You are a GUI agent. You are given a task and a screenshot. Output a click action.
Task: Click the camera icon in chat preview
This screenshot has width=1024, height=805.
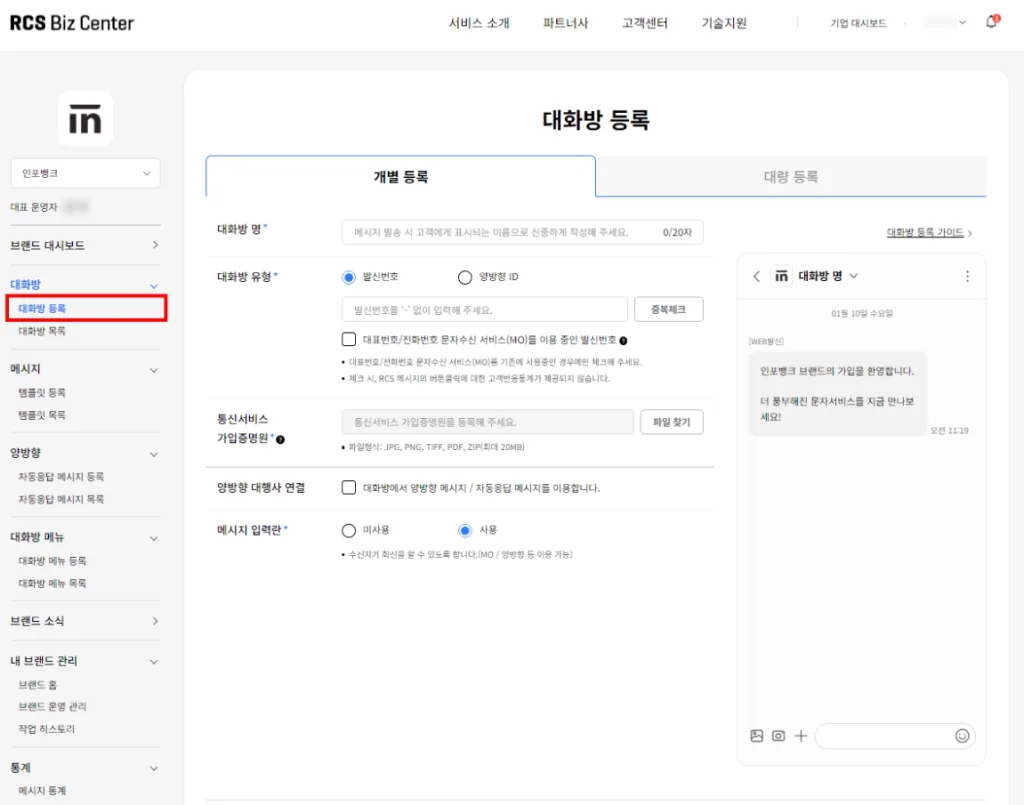pos(778,736)
